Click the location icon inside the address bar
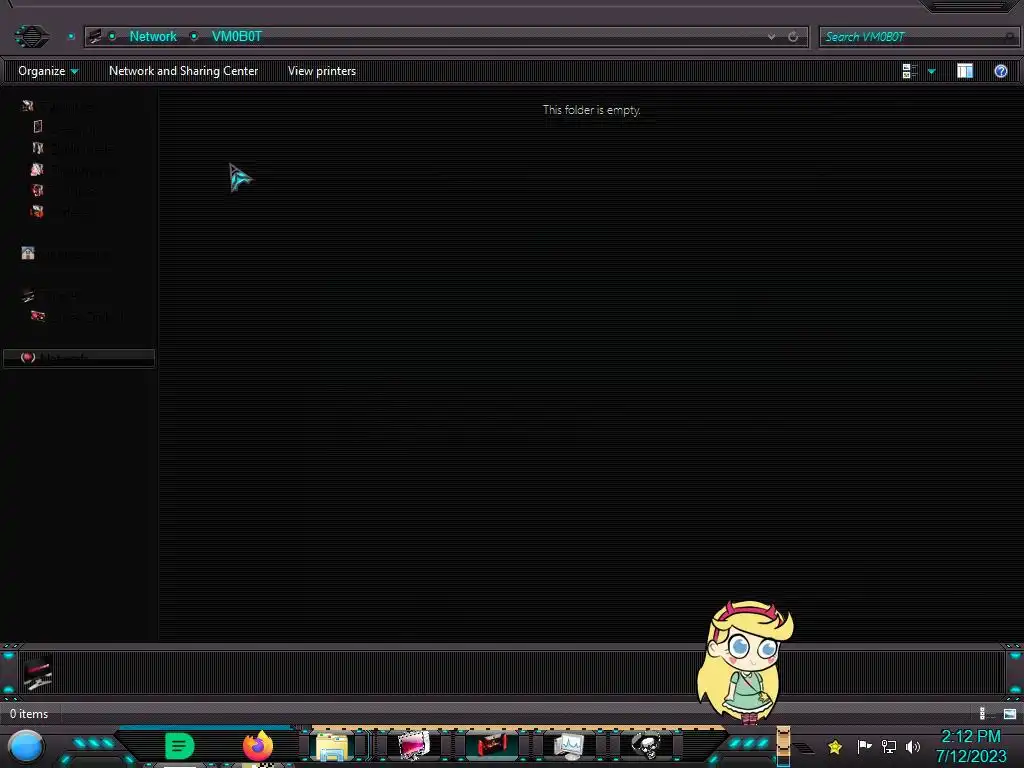 95,37
